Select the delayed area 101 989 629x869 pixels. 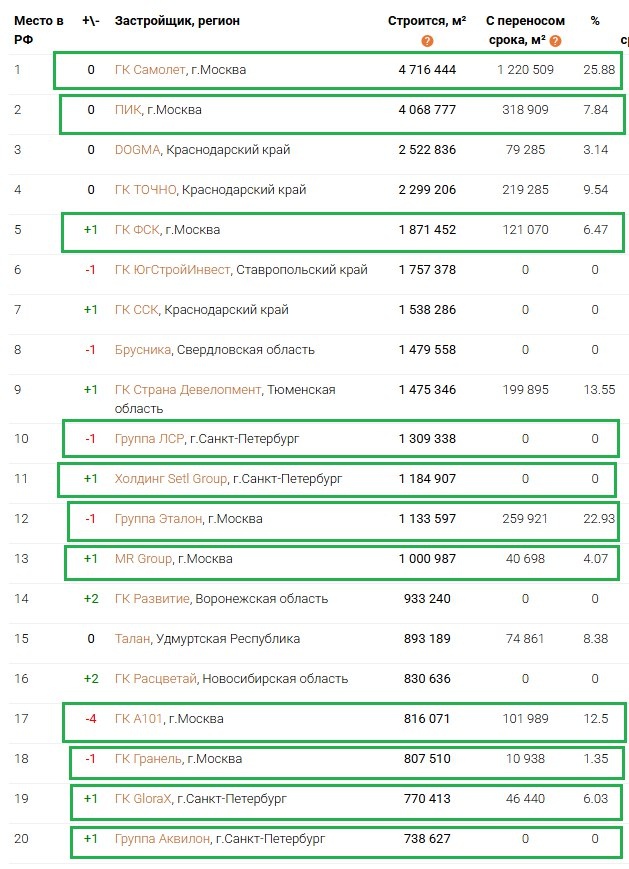[525, 718]
